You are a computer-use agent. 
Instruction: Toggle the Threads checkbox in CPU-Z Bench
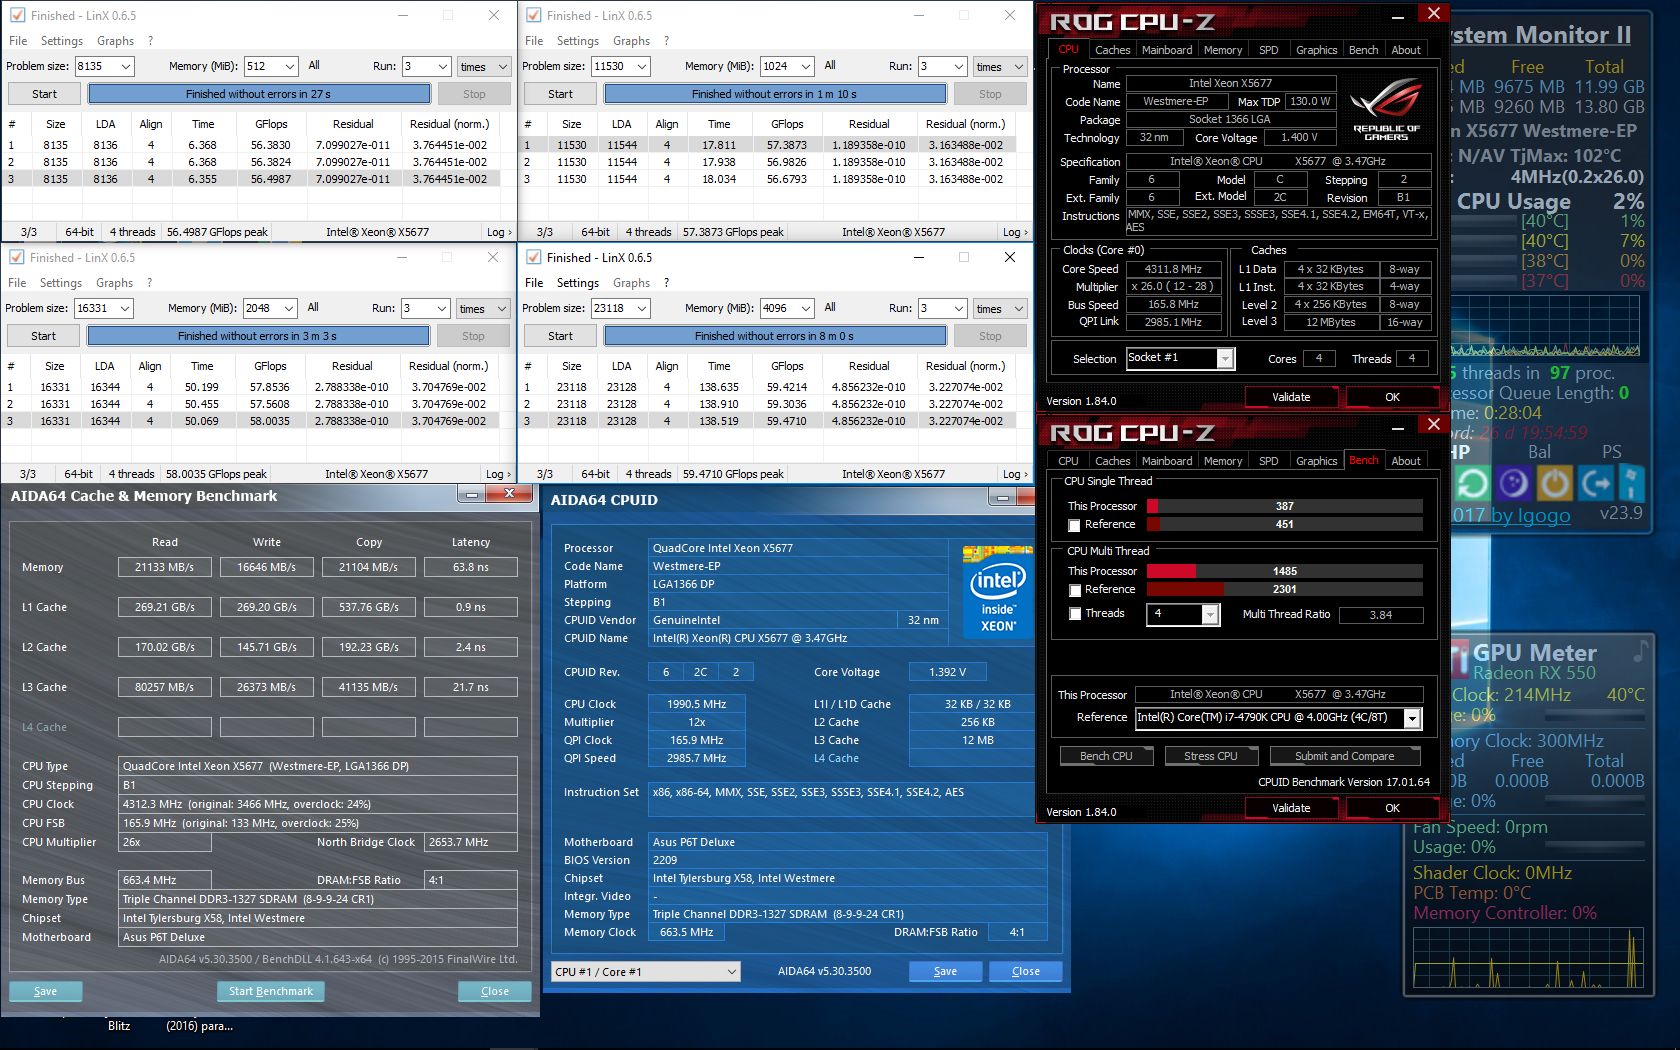click(1074, 614)
